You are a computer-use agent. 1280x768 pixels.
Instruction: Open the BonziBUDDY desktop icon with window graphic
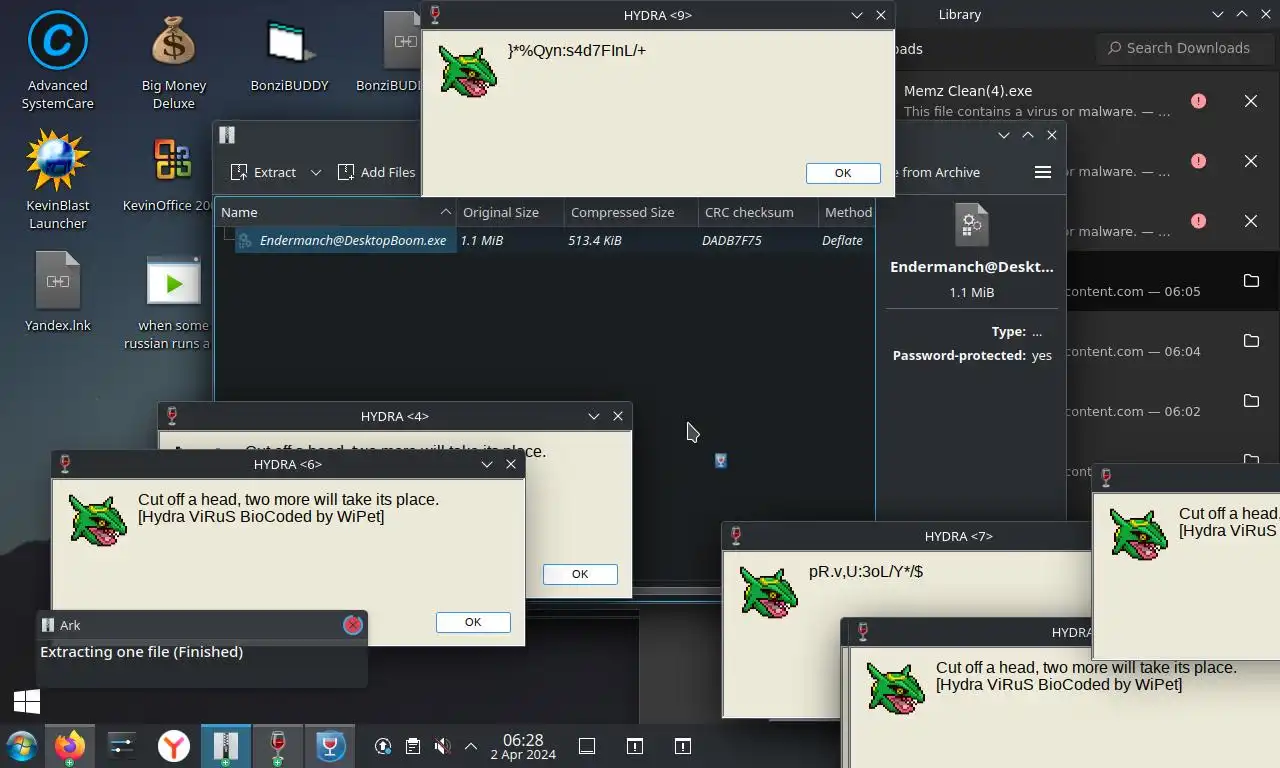[290, 52]
